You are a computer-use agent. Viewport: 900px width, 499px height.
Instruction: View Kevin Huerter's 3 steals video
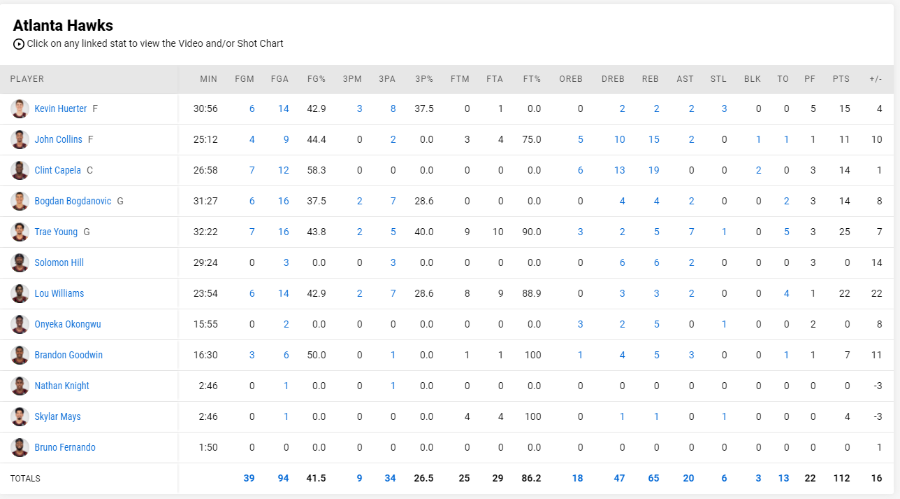tap(724, 109)
